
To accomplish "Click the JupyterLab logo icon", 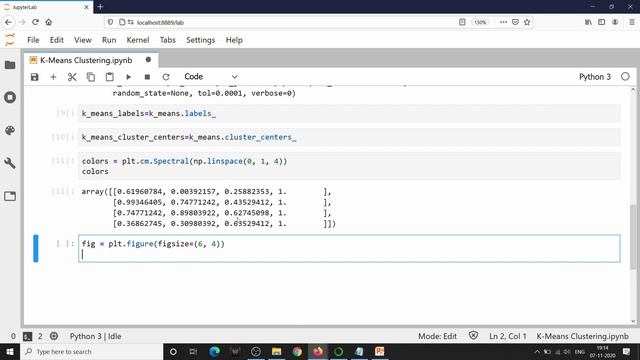I will click(x=9, y=40).
